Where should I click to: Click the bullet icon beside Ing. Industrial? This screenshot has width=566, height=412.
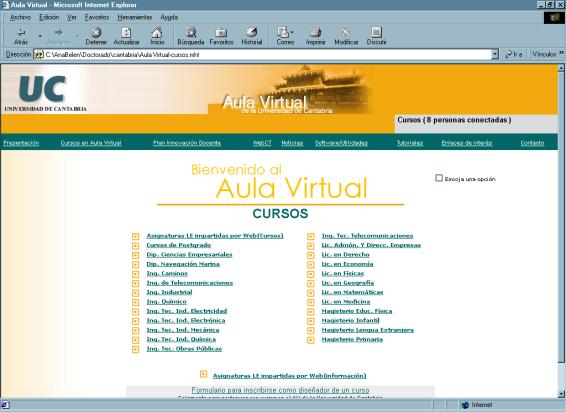(x=135, y=292)
